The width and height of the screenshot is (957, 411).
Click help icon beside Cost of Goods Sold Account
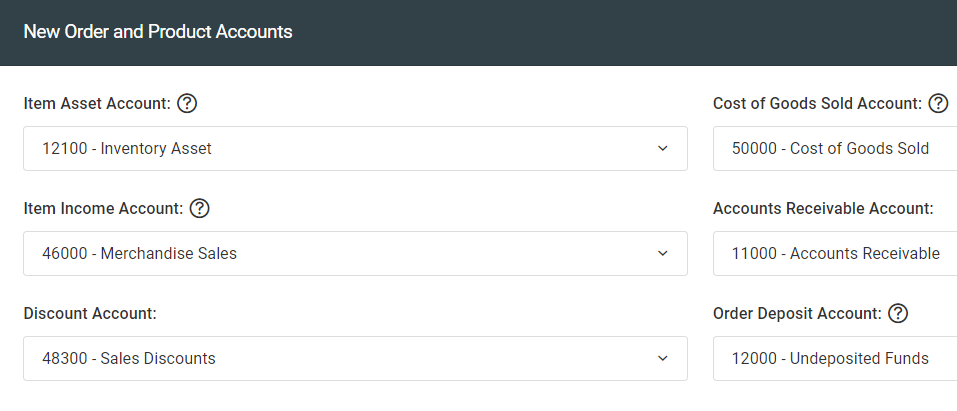point(938,104)
